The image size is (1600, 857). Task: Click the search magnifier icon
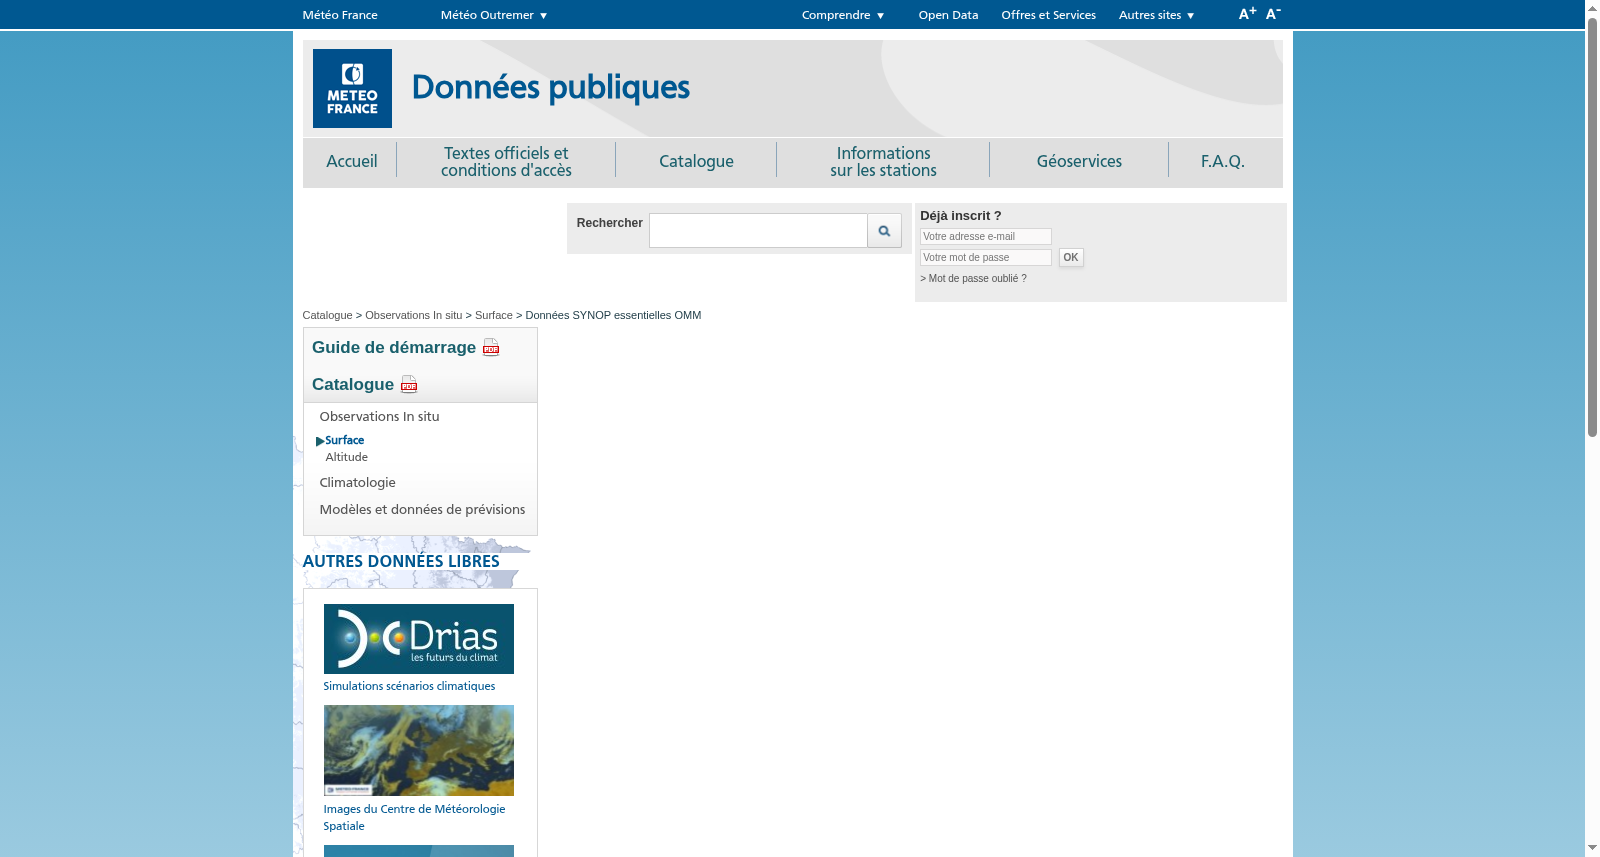(884, 231)
